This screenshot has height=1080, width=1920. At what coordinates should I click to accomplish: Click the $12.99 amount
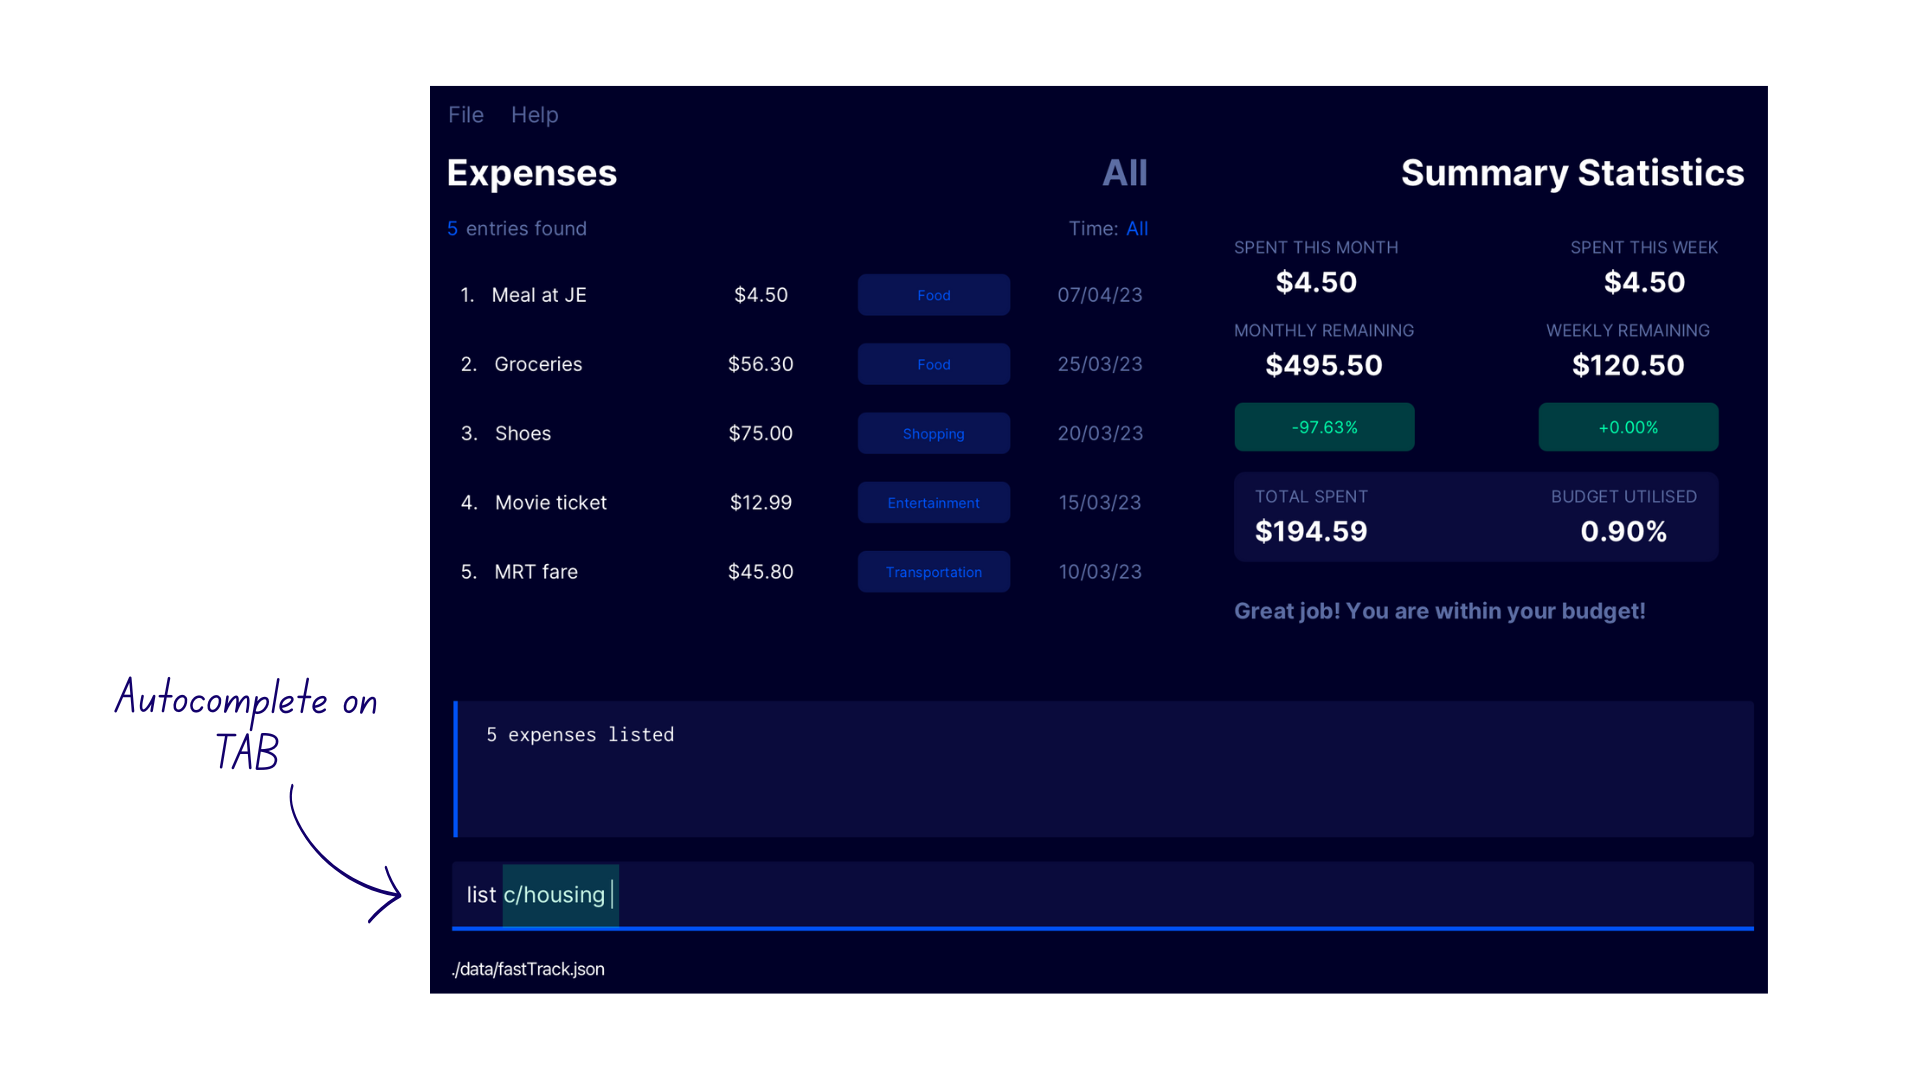[760, 502]
